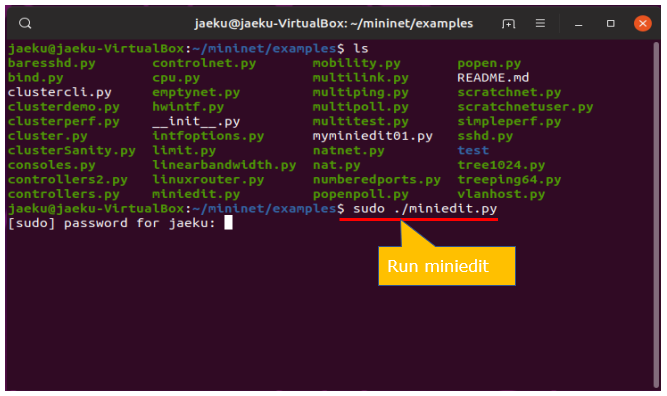
Task: Click the hwintf.py file name
Action: [x=188, y=107]
